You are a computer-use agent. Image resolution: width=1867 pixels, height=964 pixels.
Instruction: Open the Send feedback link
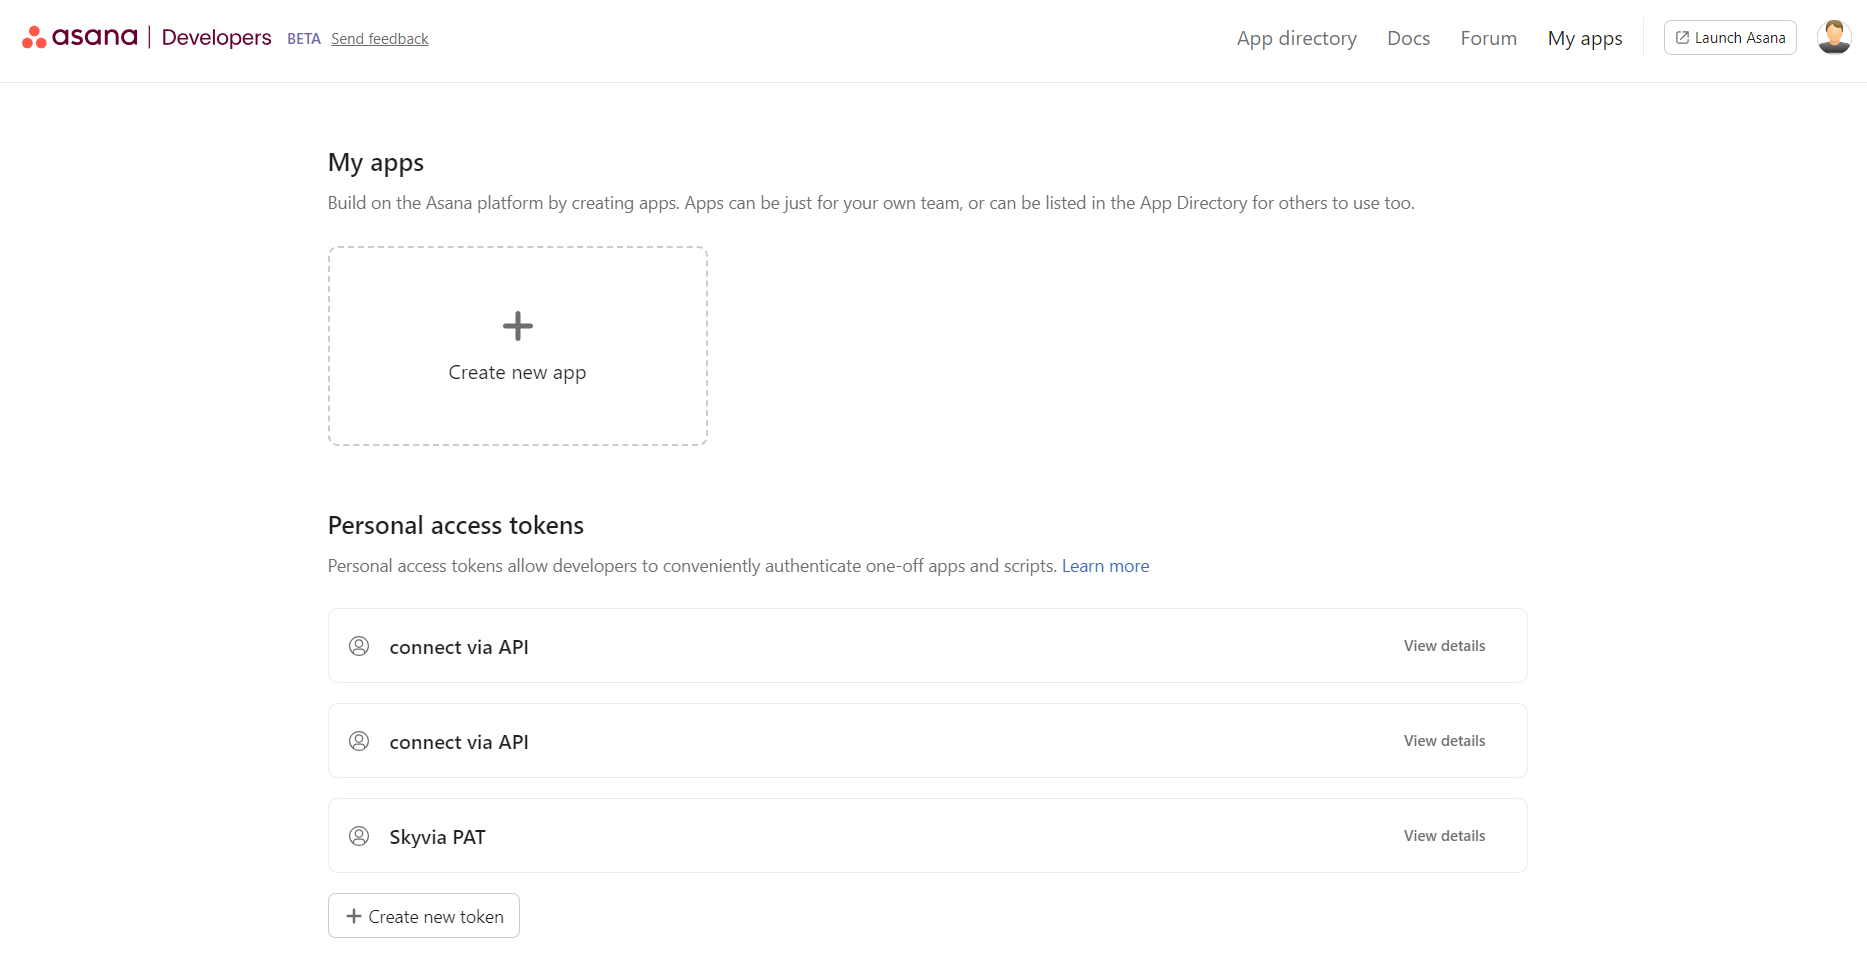point(379,38)
